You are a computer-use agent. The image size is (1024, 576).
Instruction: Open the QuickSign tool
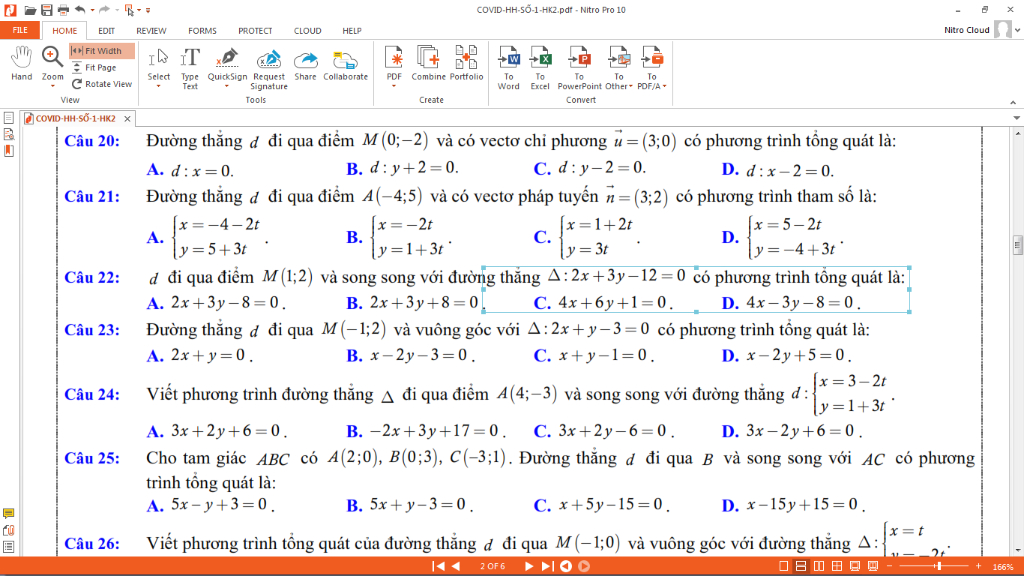point(227,67)
